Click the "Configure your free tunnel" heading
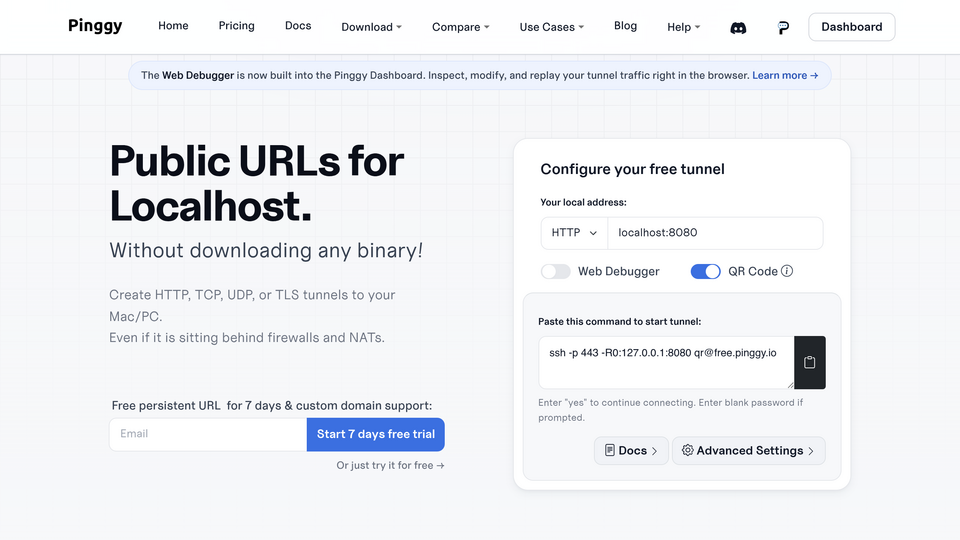 coord(632,169)
